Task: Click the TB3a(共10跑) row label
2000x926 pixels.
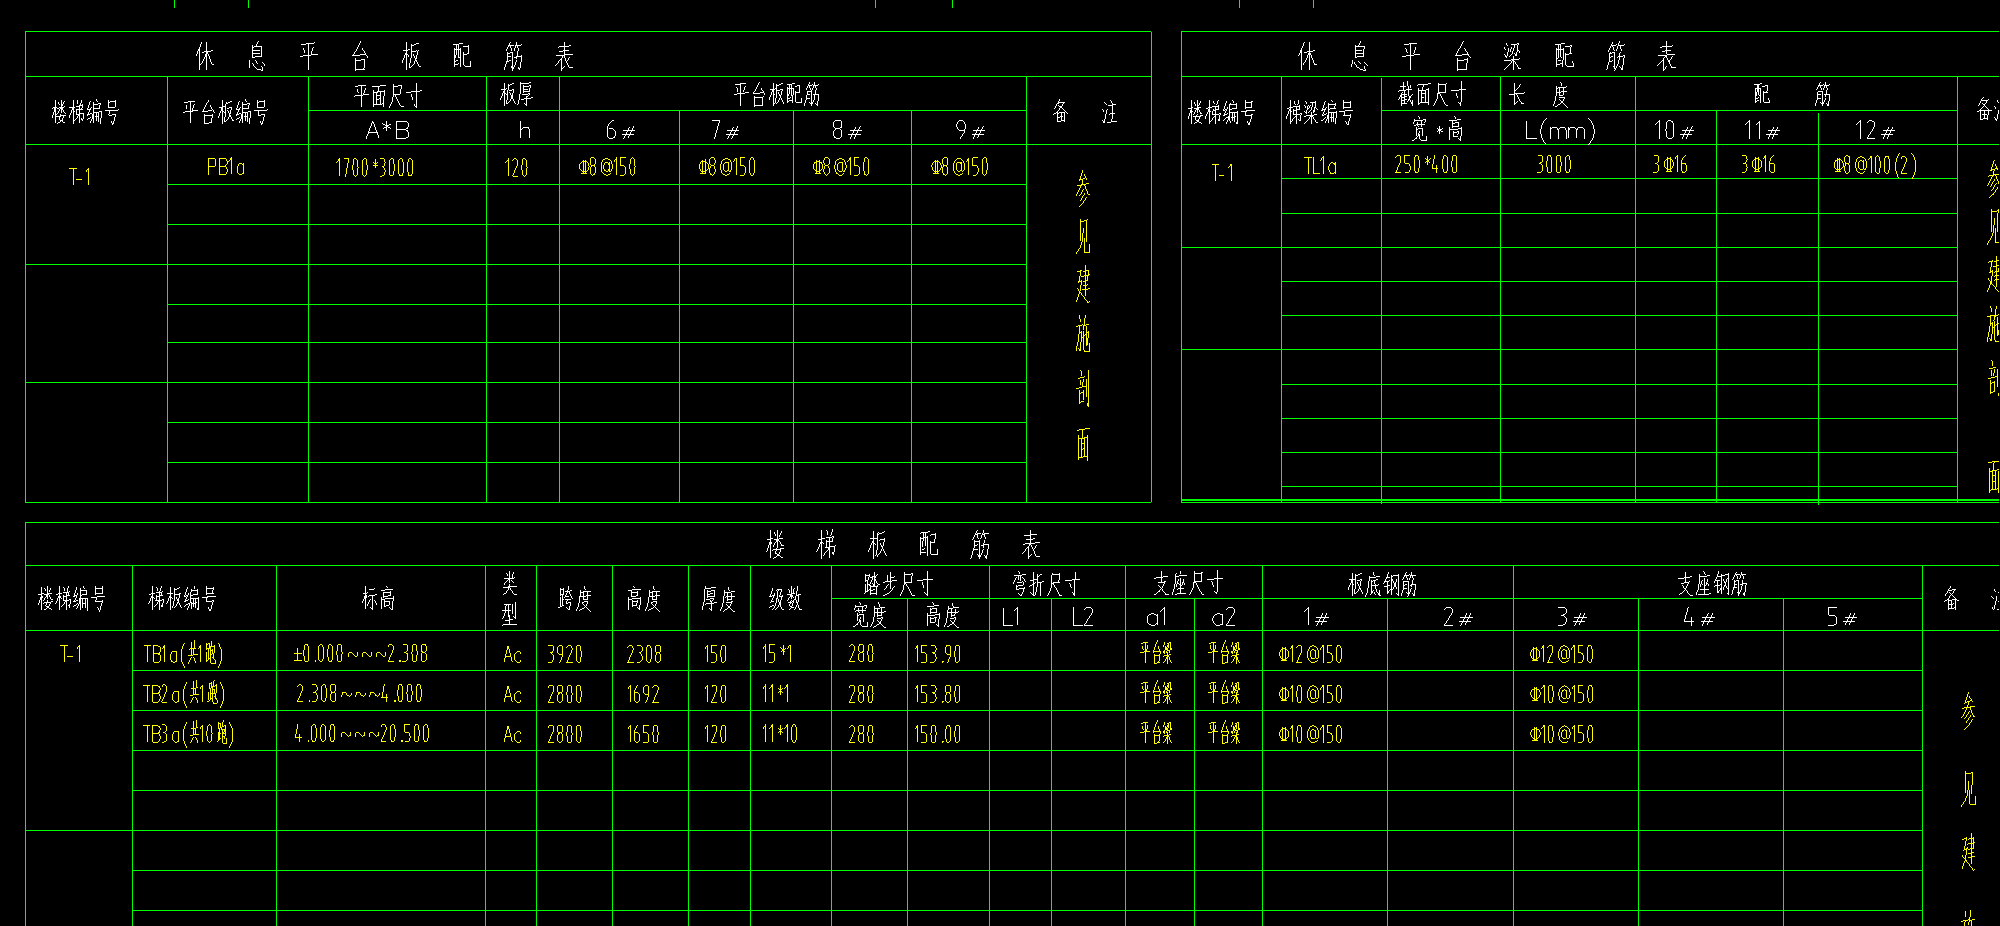Action: (x=188, y=734)
